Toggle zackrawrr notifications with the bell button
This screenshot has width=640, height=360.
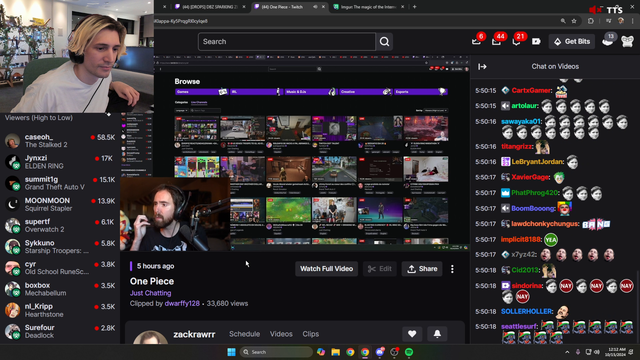[437, 334]
